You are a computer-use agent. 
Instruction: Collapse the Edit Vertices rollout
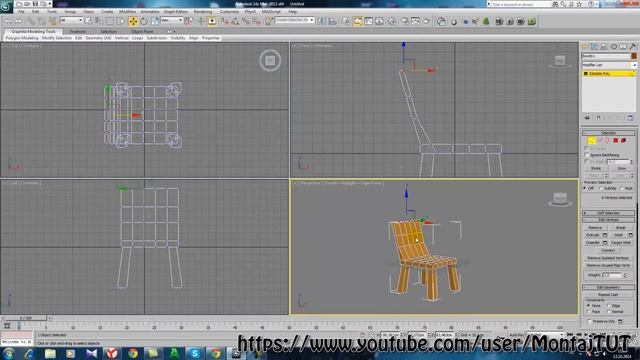(609, 220)
